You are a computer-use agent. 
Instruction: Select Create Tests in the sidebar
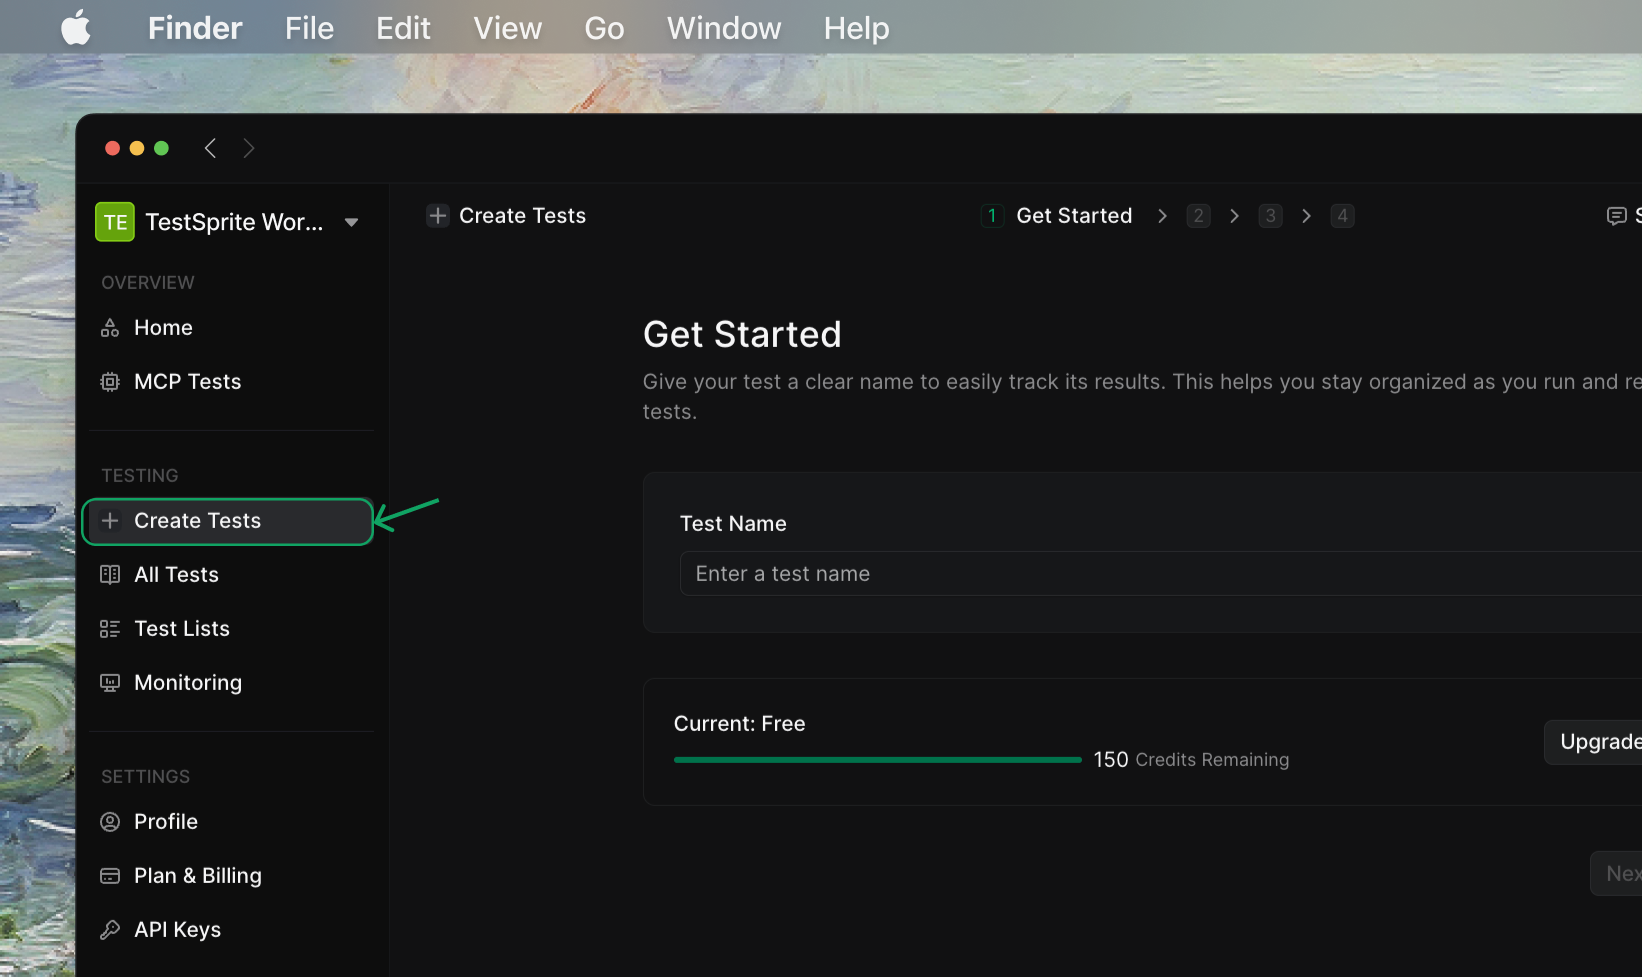[x=228, y=521]
